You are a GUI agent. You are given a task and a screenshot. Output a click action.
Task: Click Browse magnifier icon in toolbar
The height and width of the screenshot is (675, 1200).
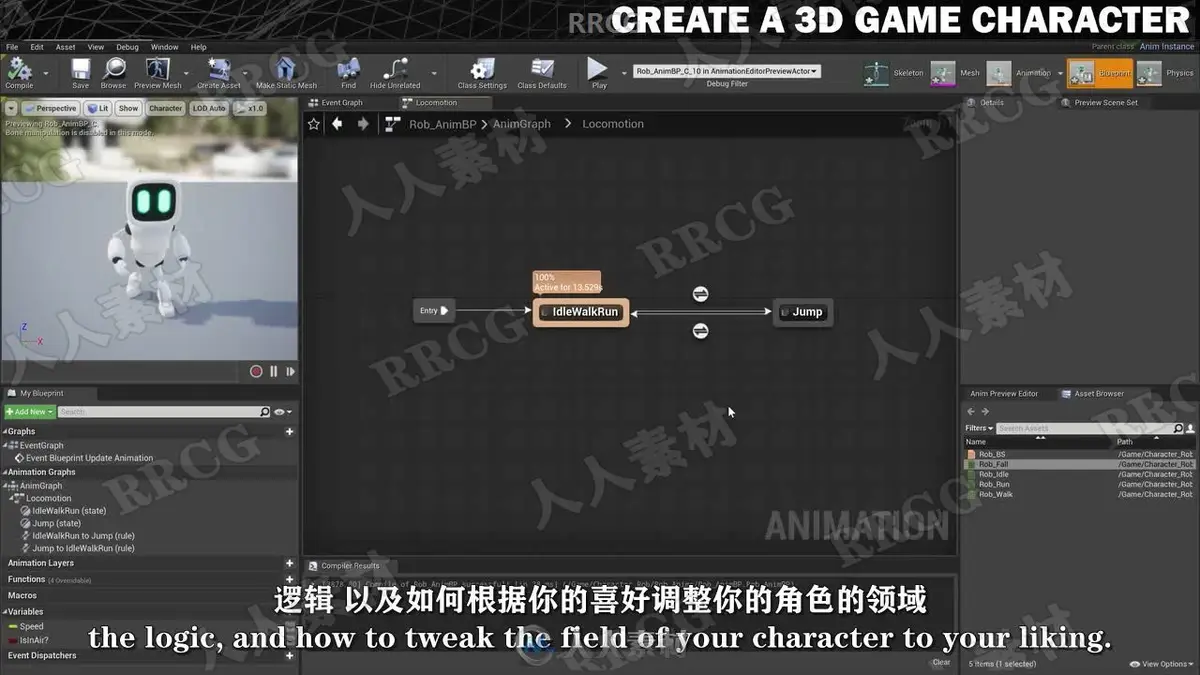tap(114, 69)
